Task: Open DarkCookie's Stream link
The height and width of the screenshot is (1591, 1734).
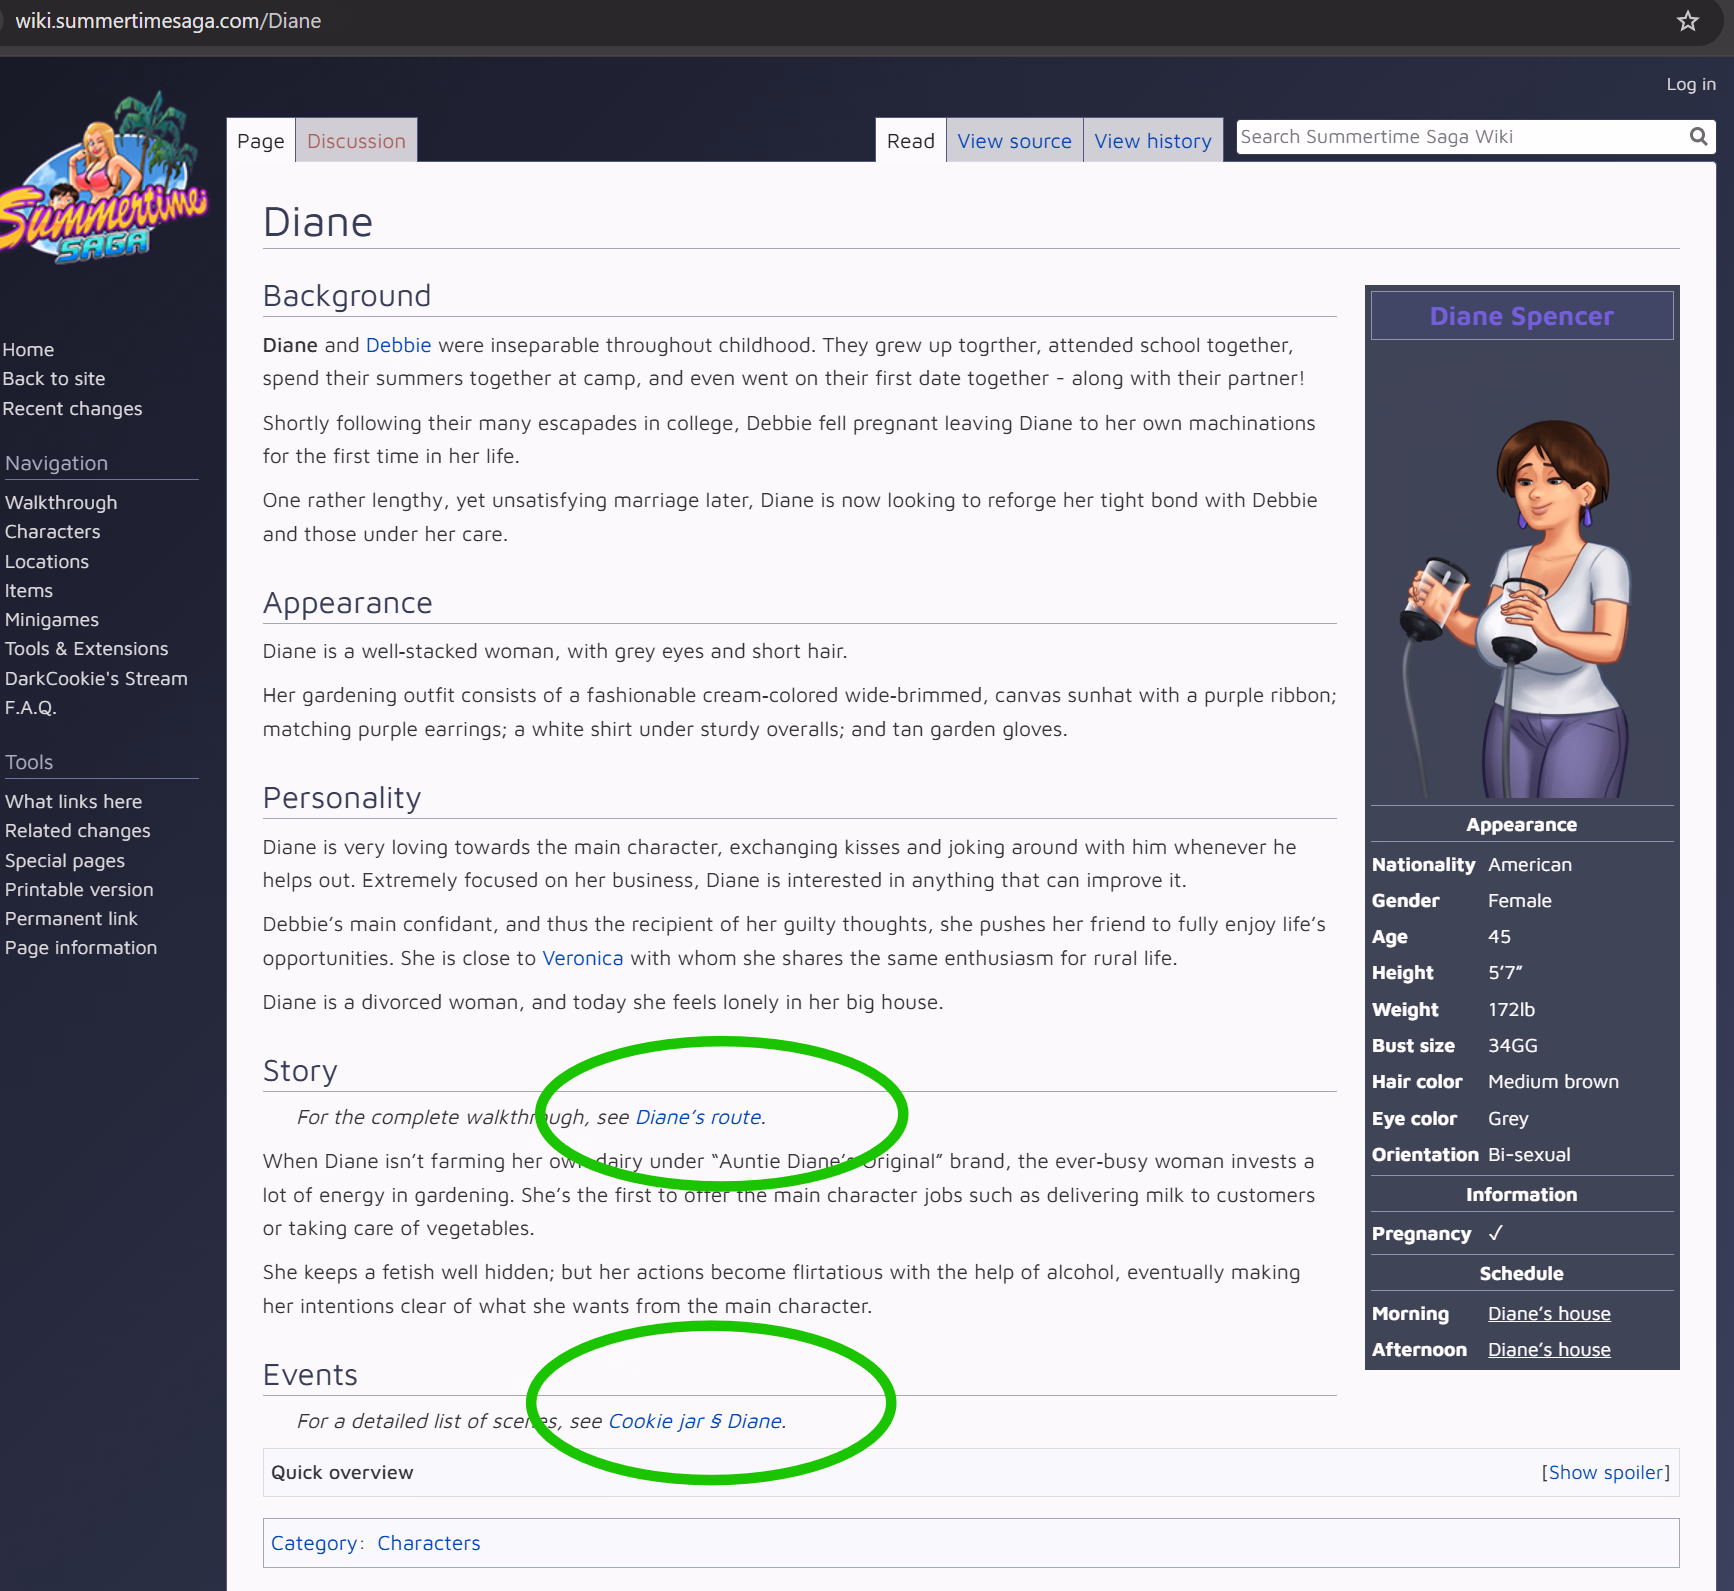Action: (x=96, y=679)
